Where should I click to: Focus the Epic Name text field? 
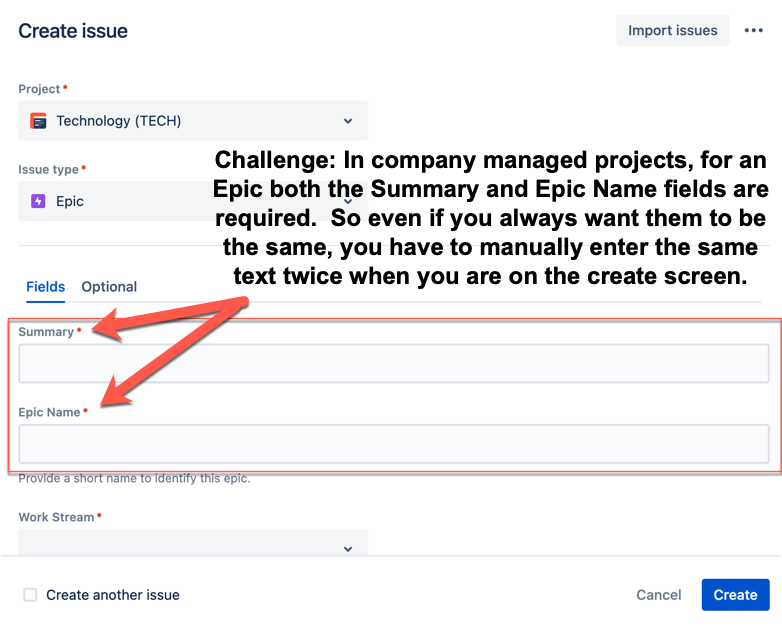[x=393, y=444]
